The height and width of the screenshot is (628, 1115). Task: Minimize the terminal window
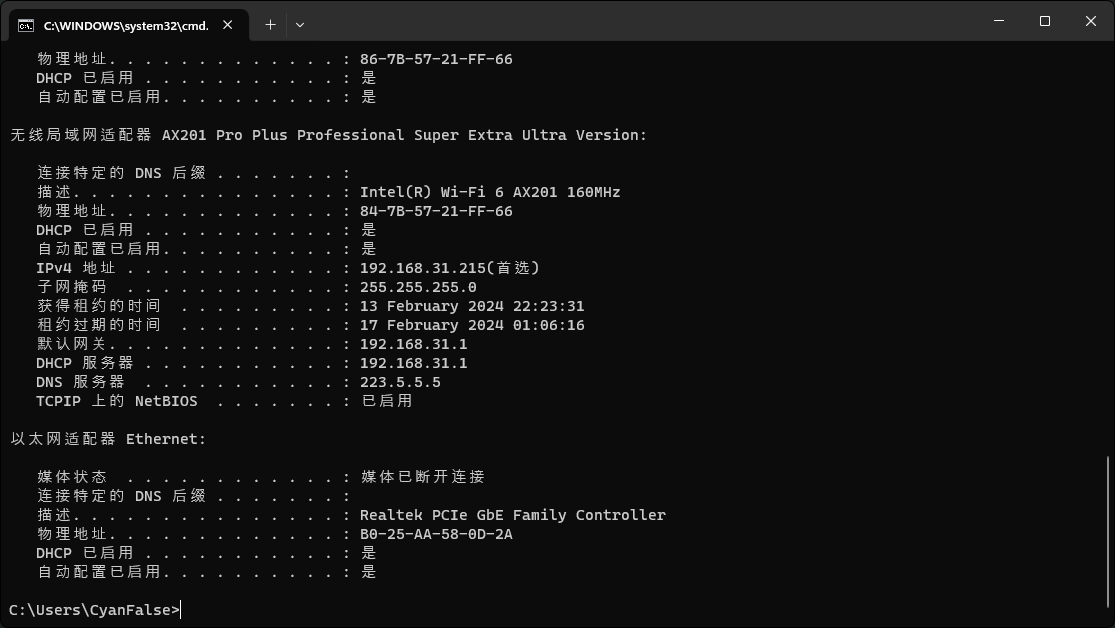pos(999,21)
